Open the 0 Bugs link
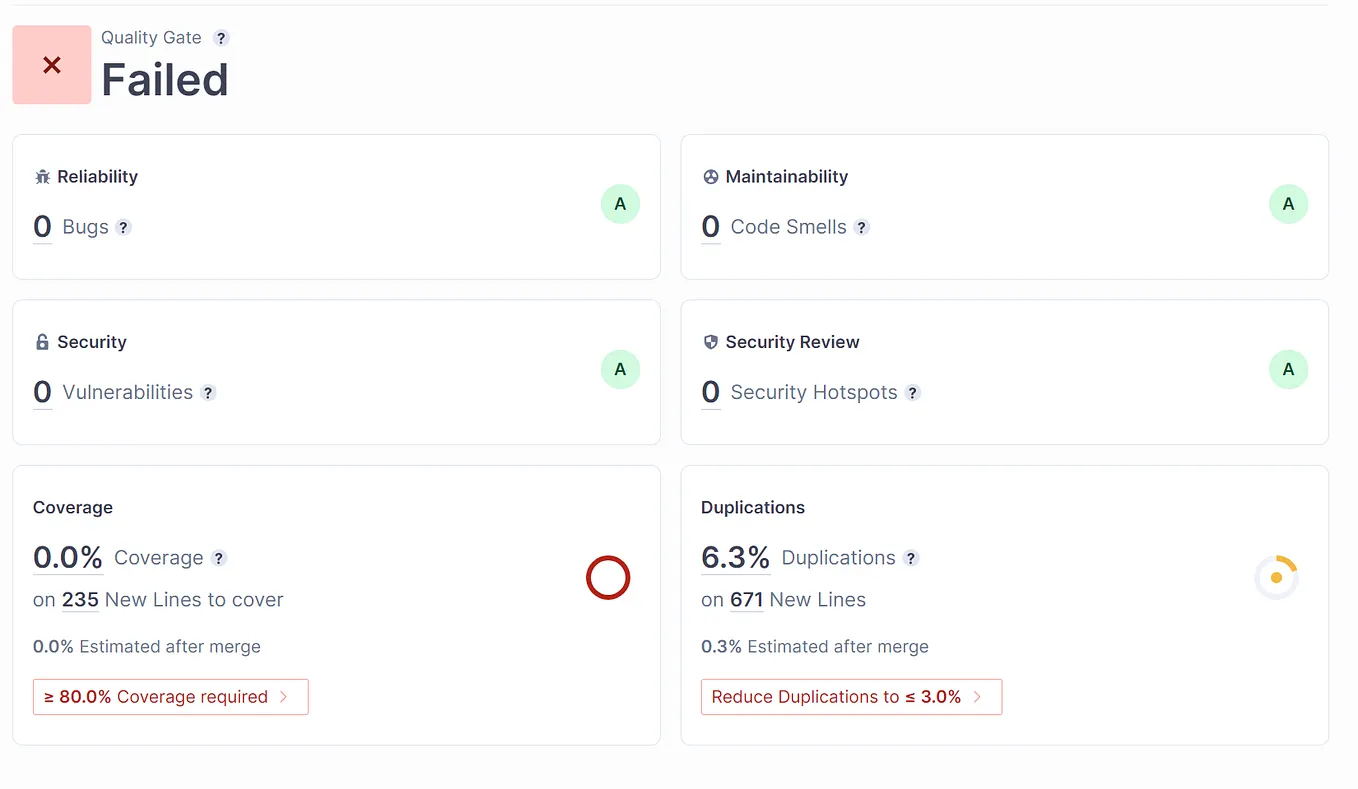1358x789 pixels. click(40, 226)
